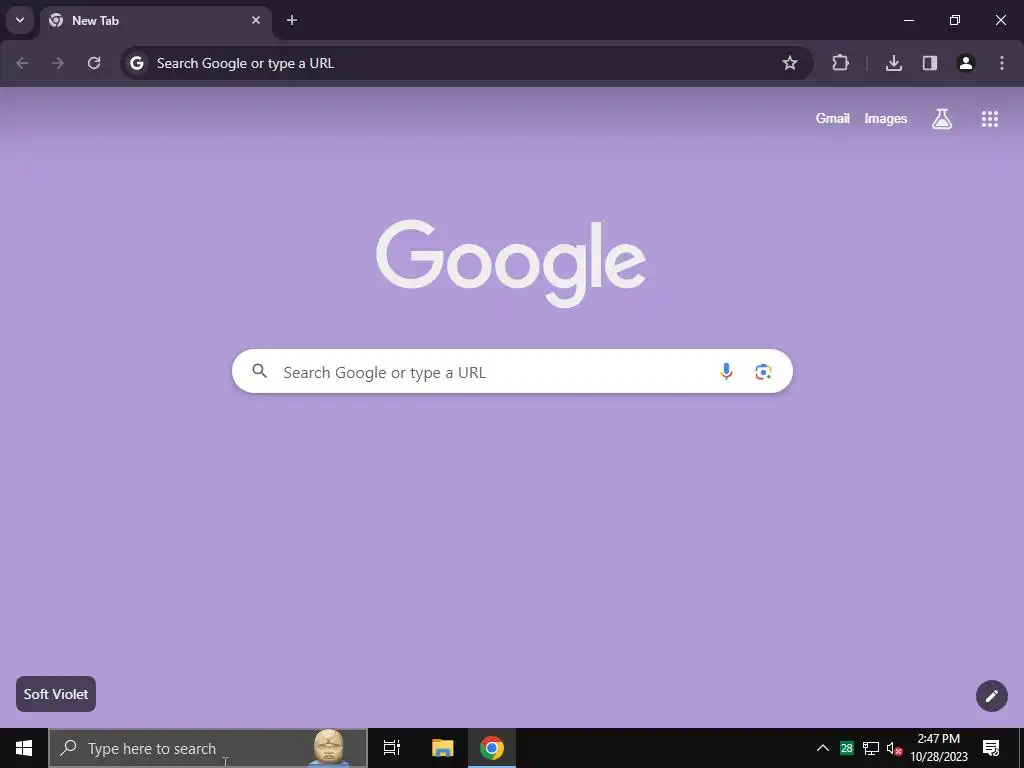Open the Downloads icon
Image resolution: width=1024 pixels, height=768 pixels.
[894, 63]
